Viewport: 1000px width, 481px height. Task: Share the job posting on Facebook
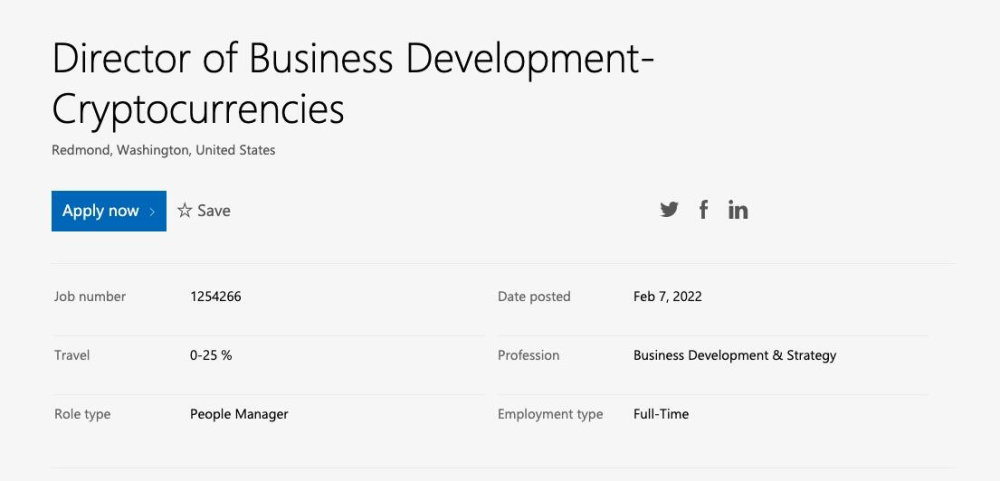(704, 210)
